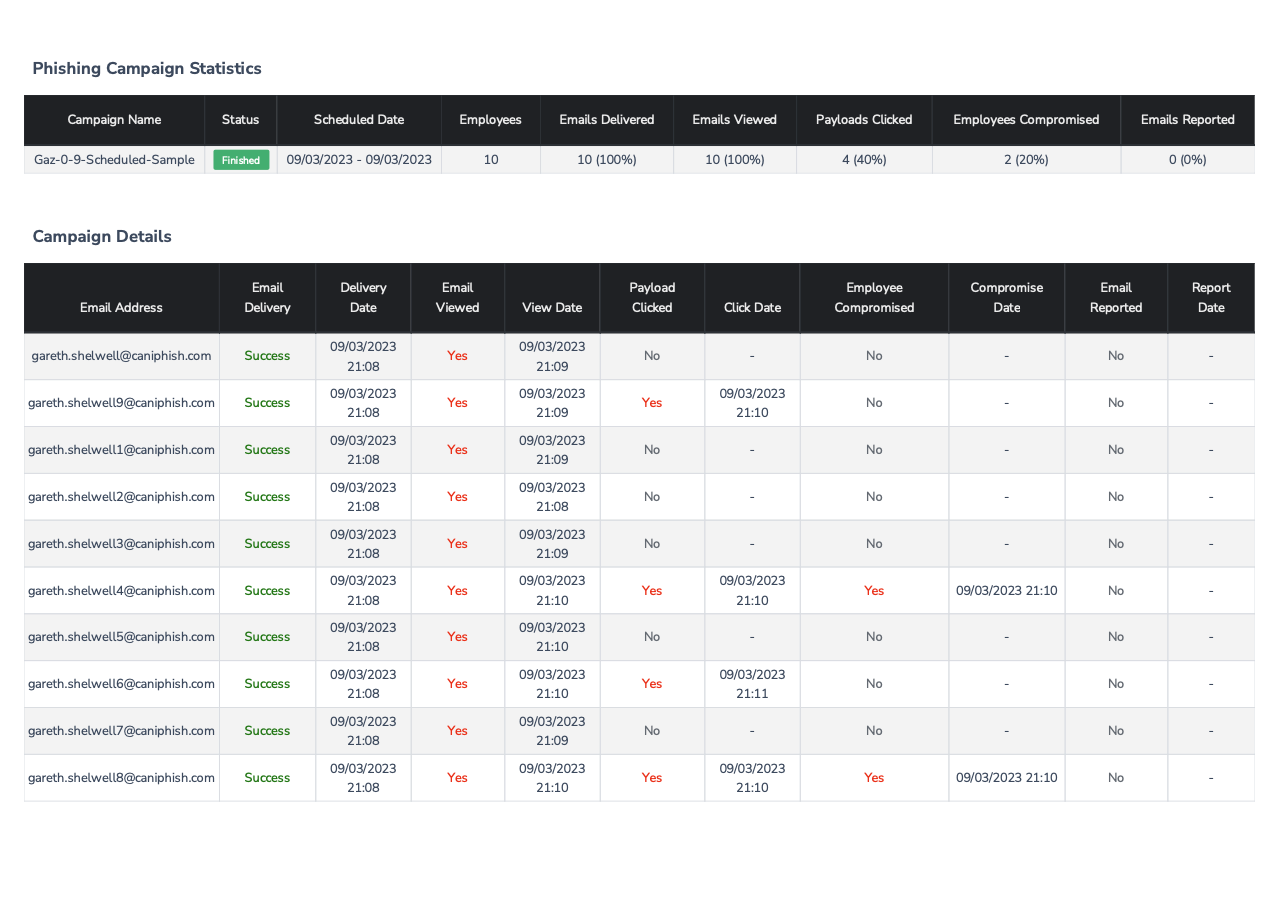Click the gareth.shelwell8@caniphish.com email entry

(x=121, y=778)
